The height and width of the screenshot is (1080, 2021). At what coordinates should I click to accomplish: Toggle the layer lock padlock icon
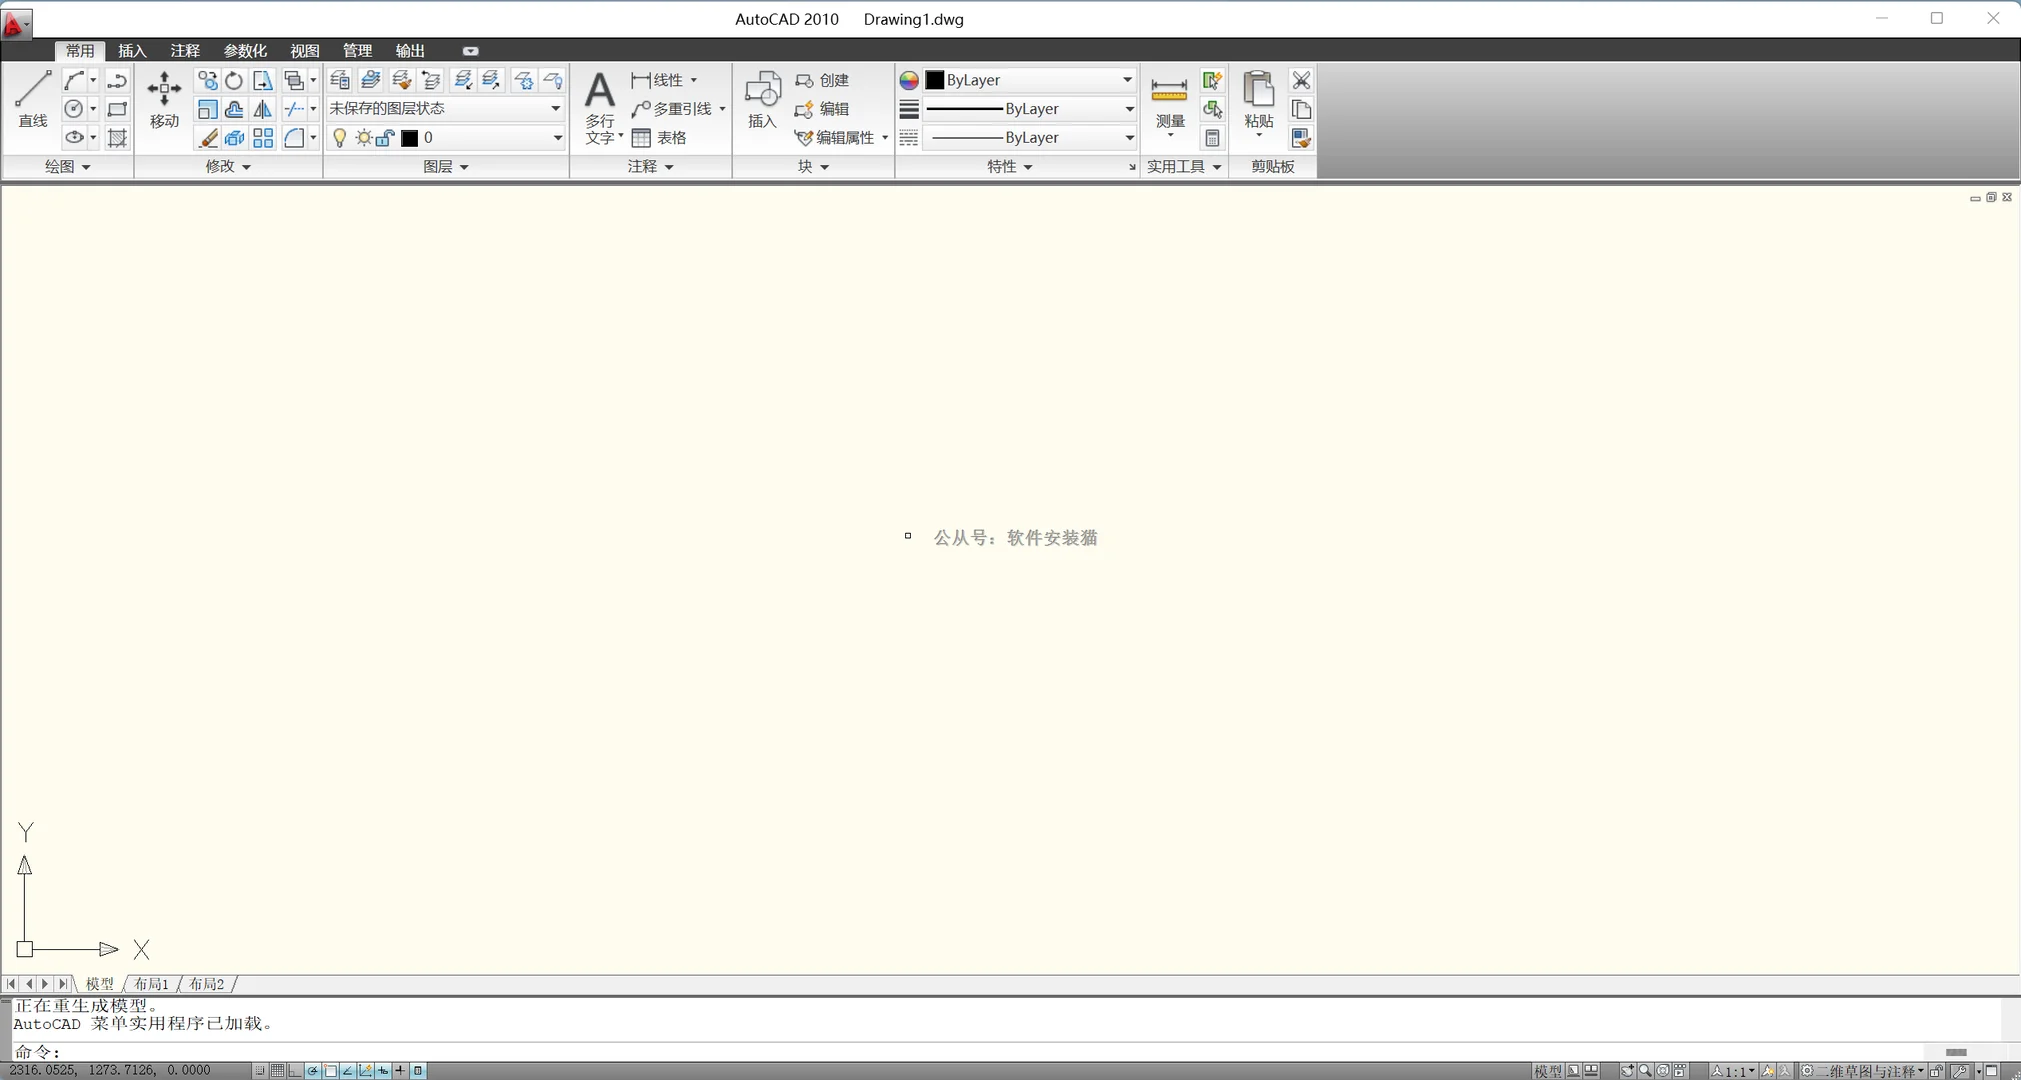click(x=385, y=138)
